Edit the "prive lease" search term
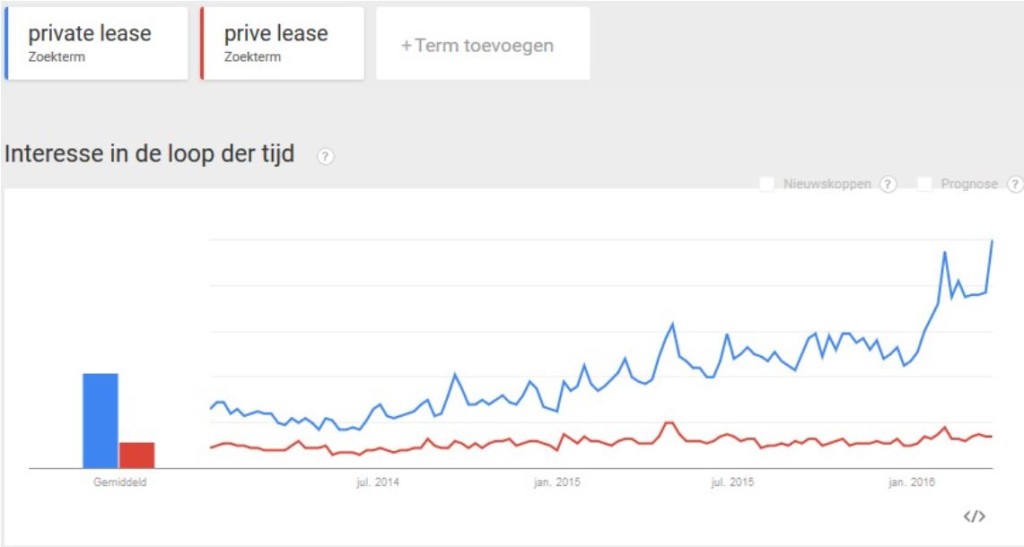Viewport: 1024px width, 547px height. [x=276, y=34]
